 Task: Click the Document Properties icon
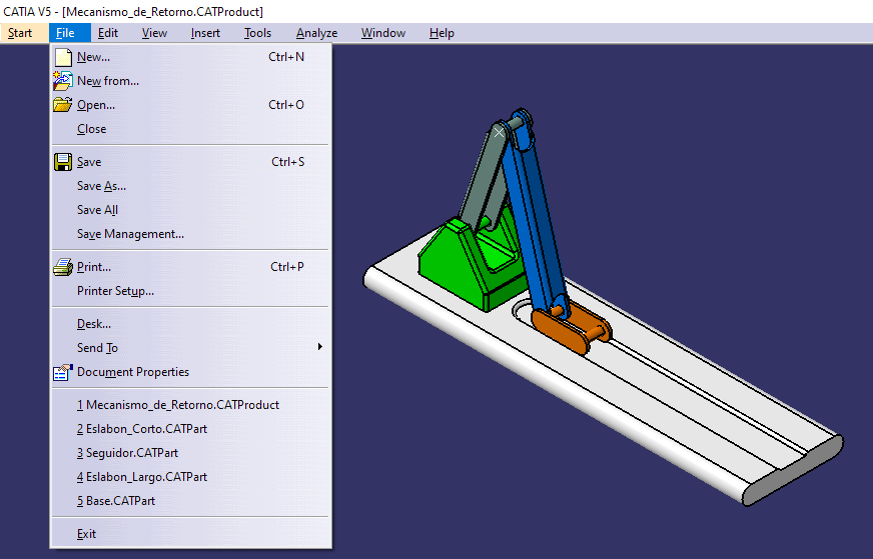(x=63, y=372)
